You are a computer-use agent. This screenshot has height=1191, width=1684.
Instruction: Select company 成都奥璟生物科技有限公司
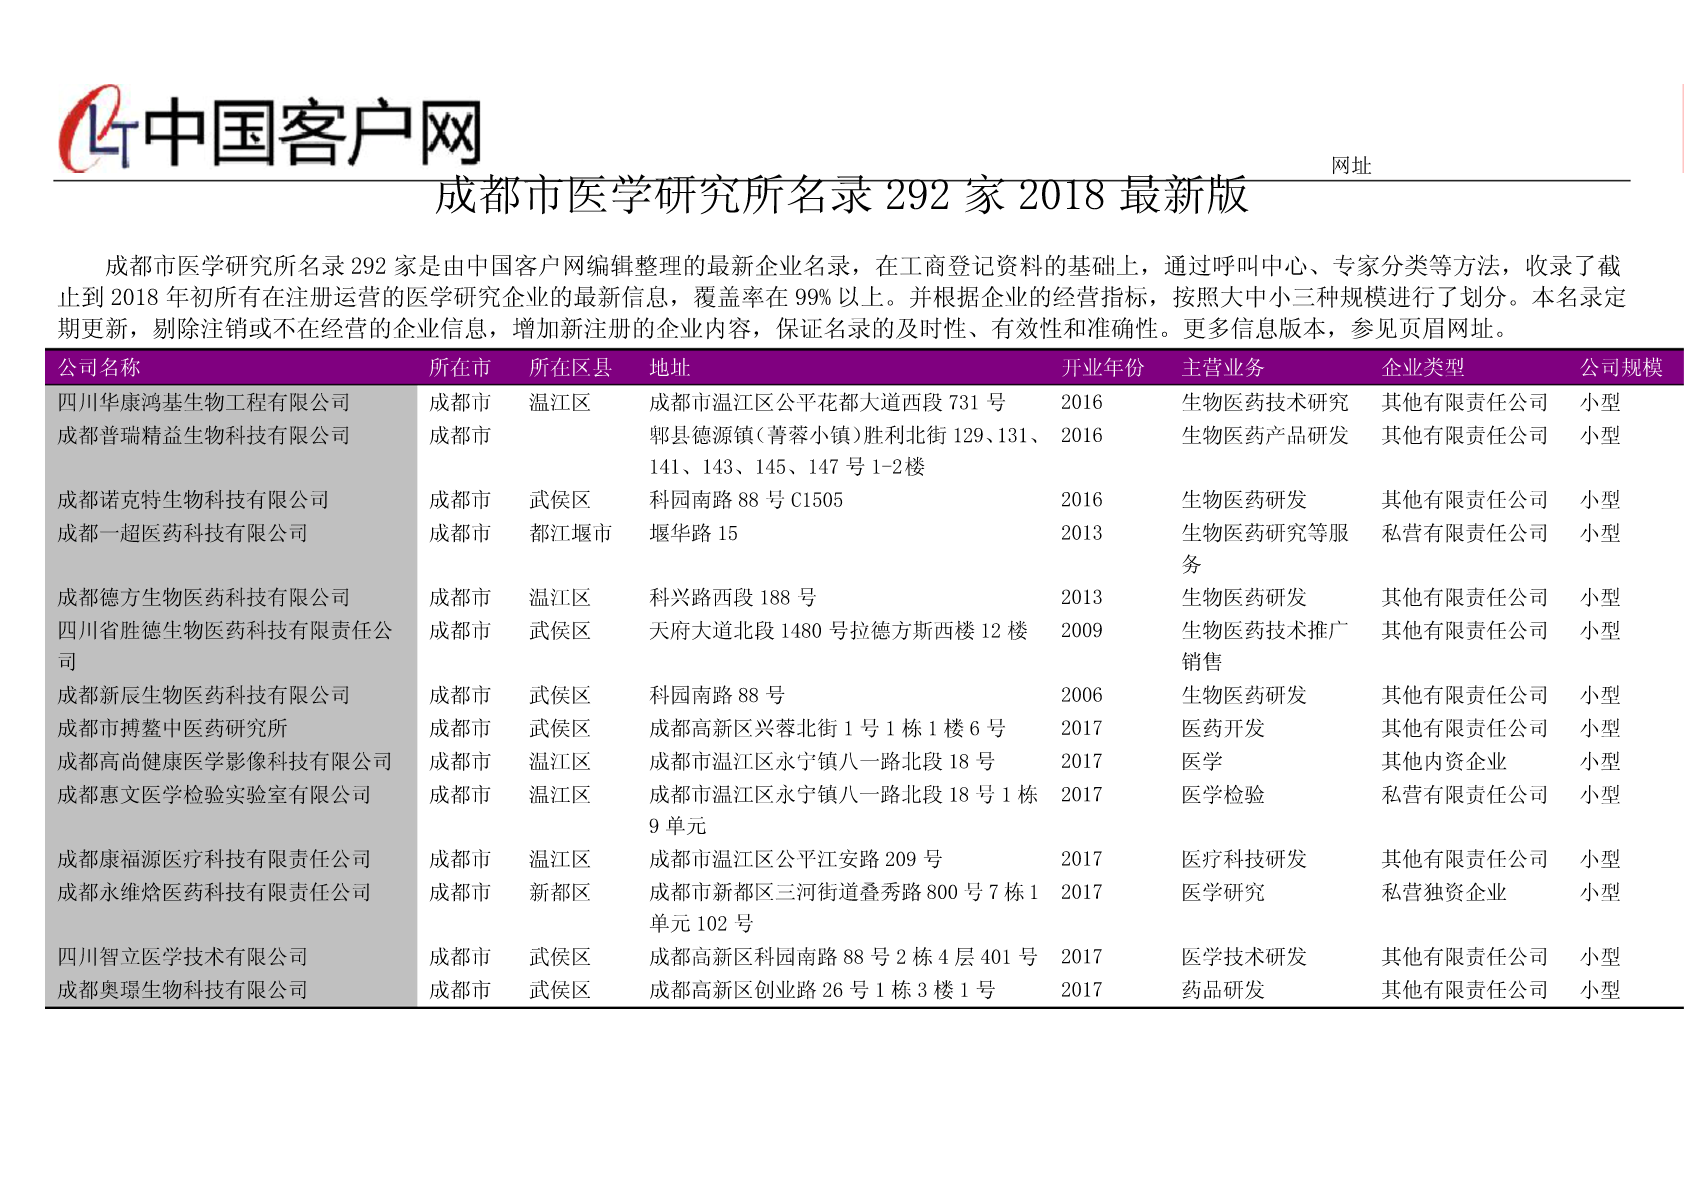tap(183, 990)
